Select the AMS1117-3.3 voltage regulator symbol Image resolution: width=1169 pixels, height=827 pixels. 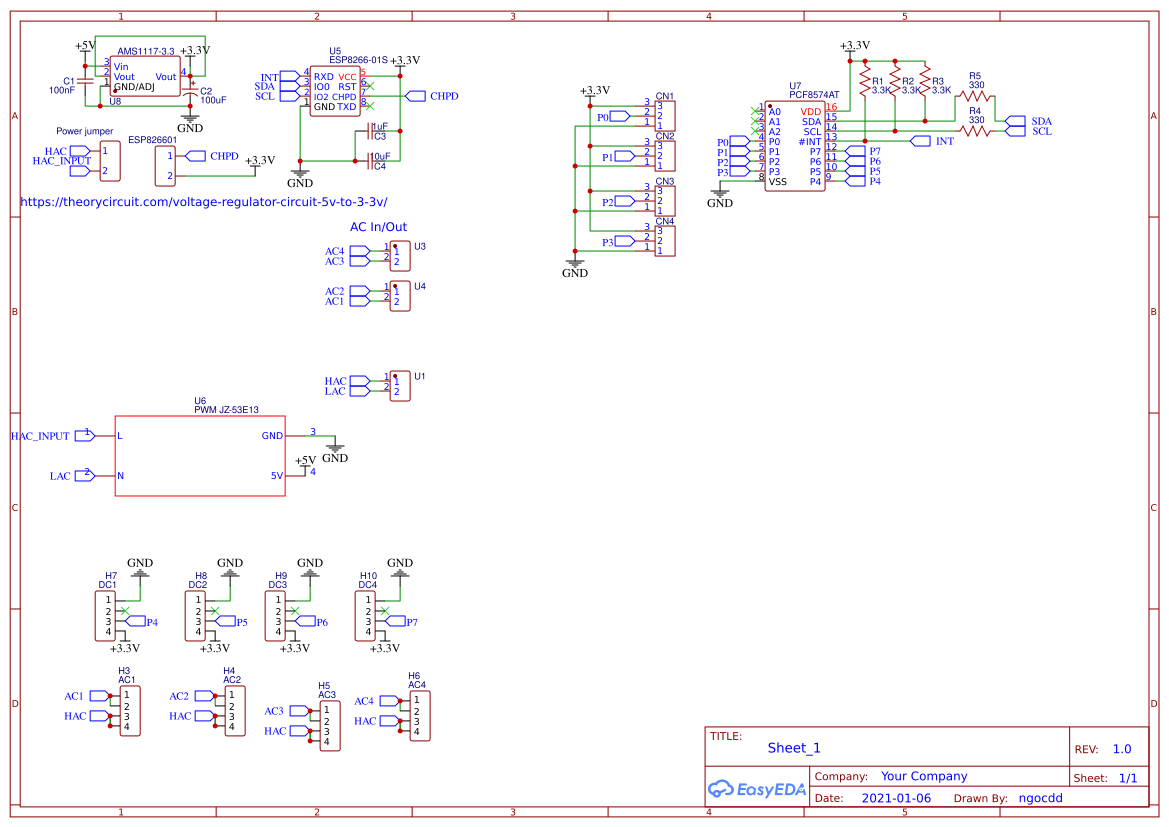coord(143,75)
